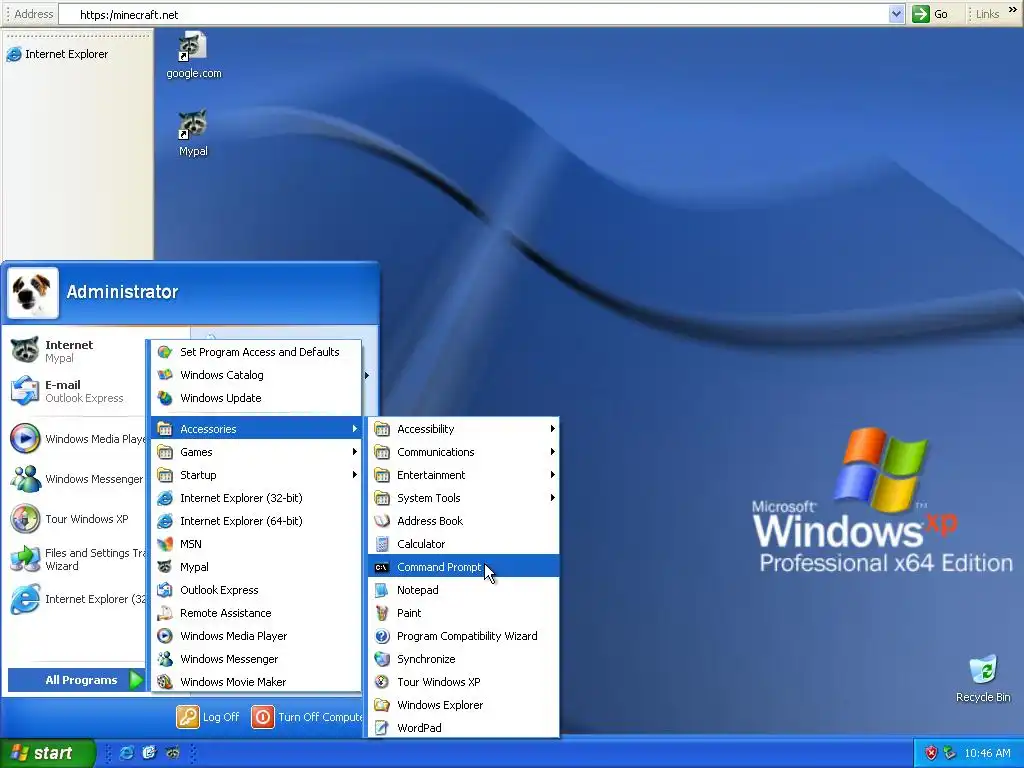This screenshot has width=1024, height=768.
Task: Click Tour Windows XP icon in Accessories
Action: point(382,682)
